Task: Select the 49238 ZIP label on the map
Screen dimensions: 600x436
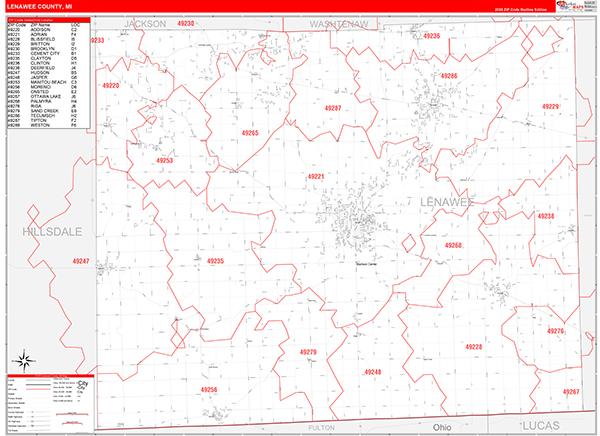Action: [546, 216]
